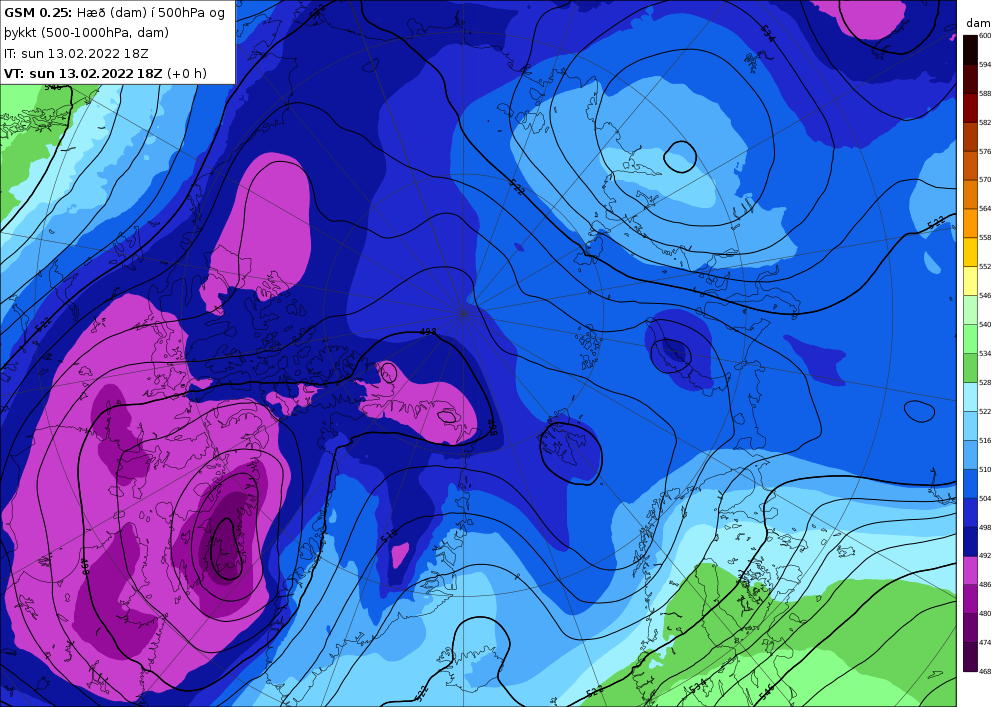Click the magenta colorbar band between 486 and 492
This screenshot has width=1000, height=707.
pos(969,571)
